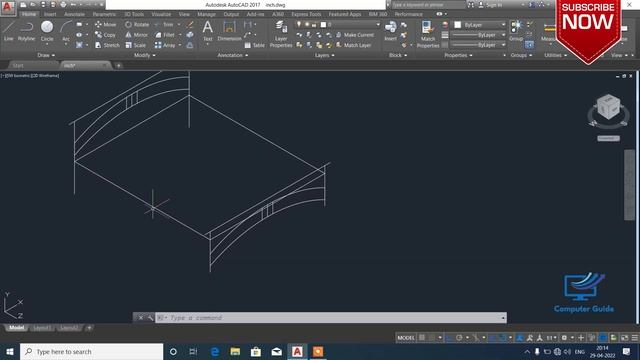Click the Match Properties icon

pyautogui.click(x=428, y=35)
